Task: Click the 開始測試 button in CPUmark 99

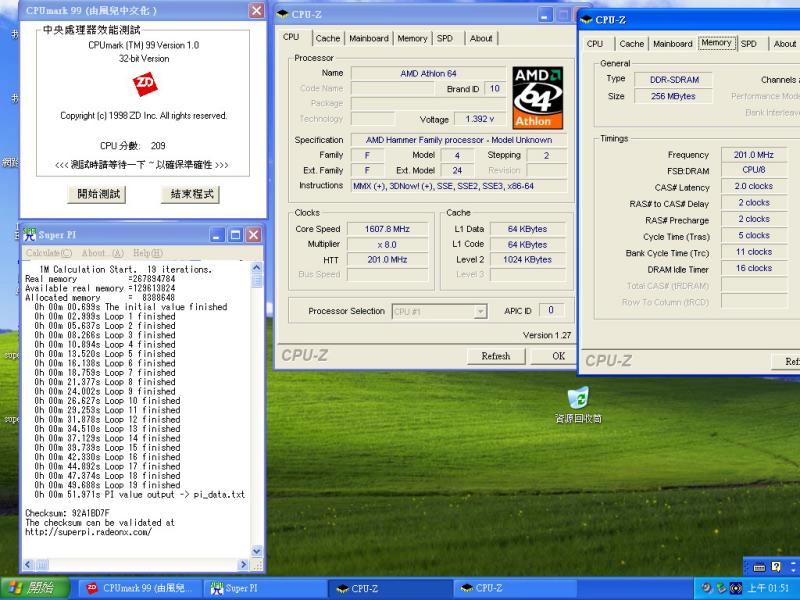Action: (98, 194)
